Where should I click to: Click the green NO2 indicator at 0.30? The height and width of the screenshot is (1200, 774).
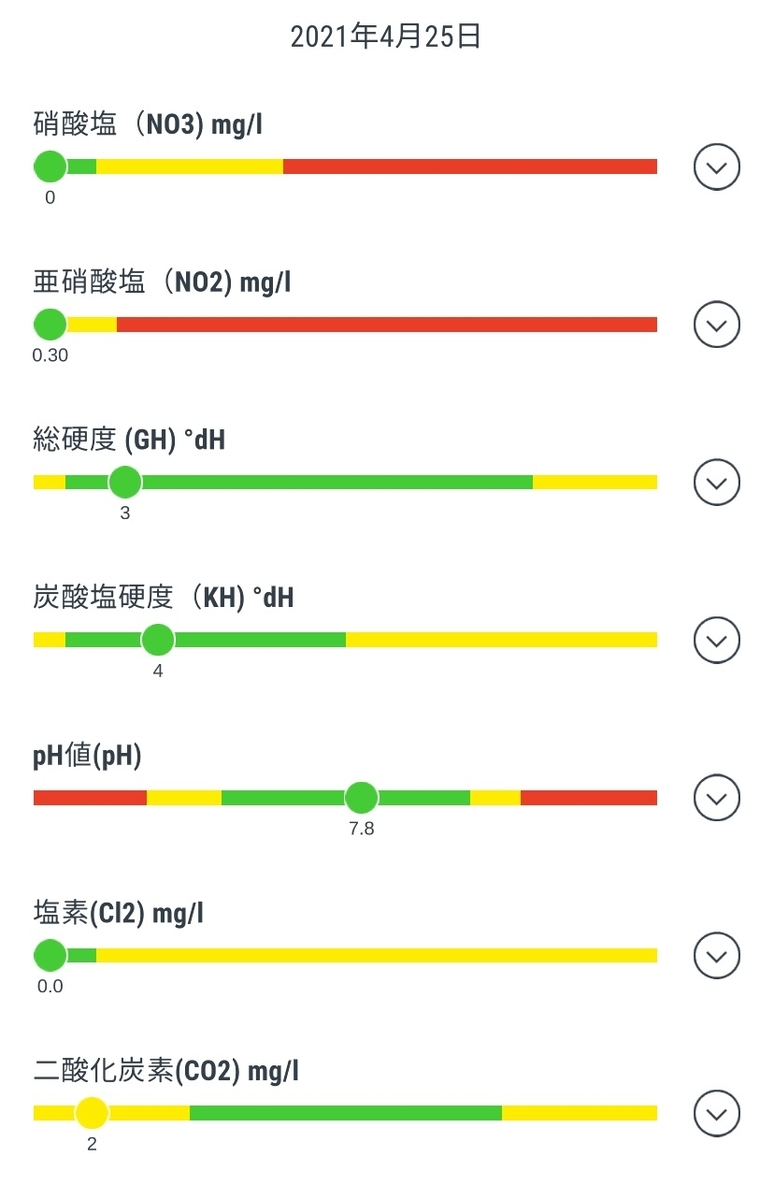[50, 324]
